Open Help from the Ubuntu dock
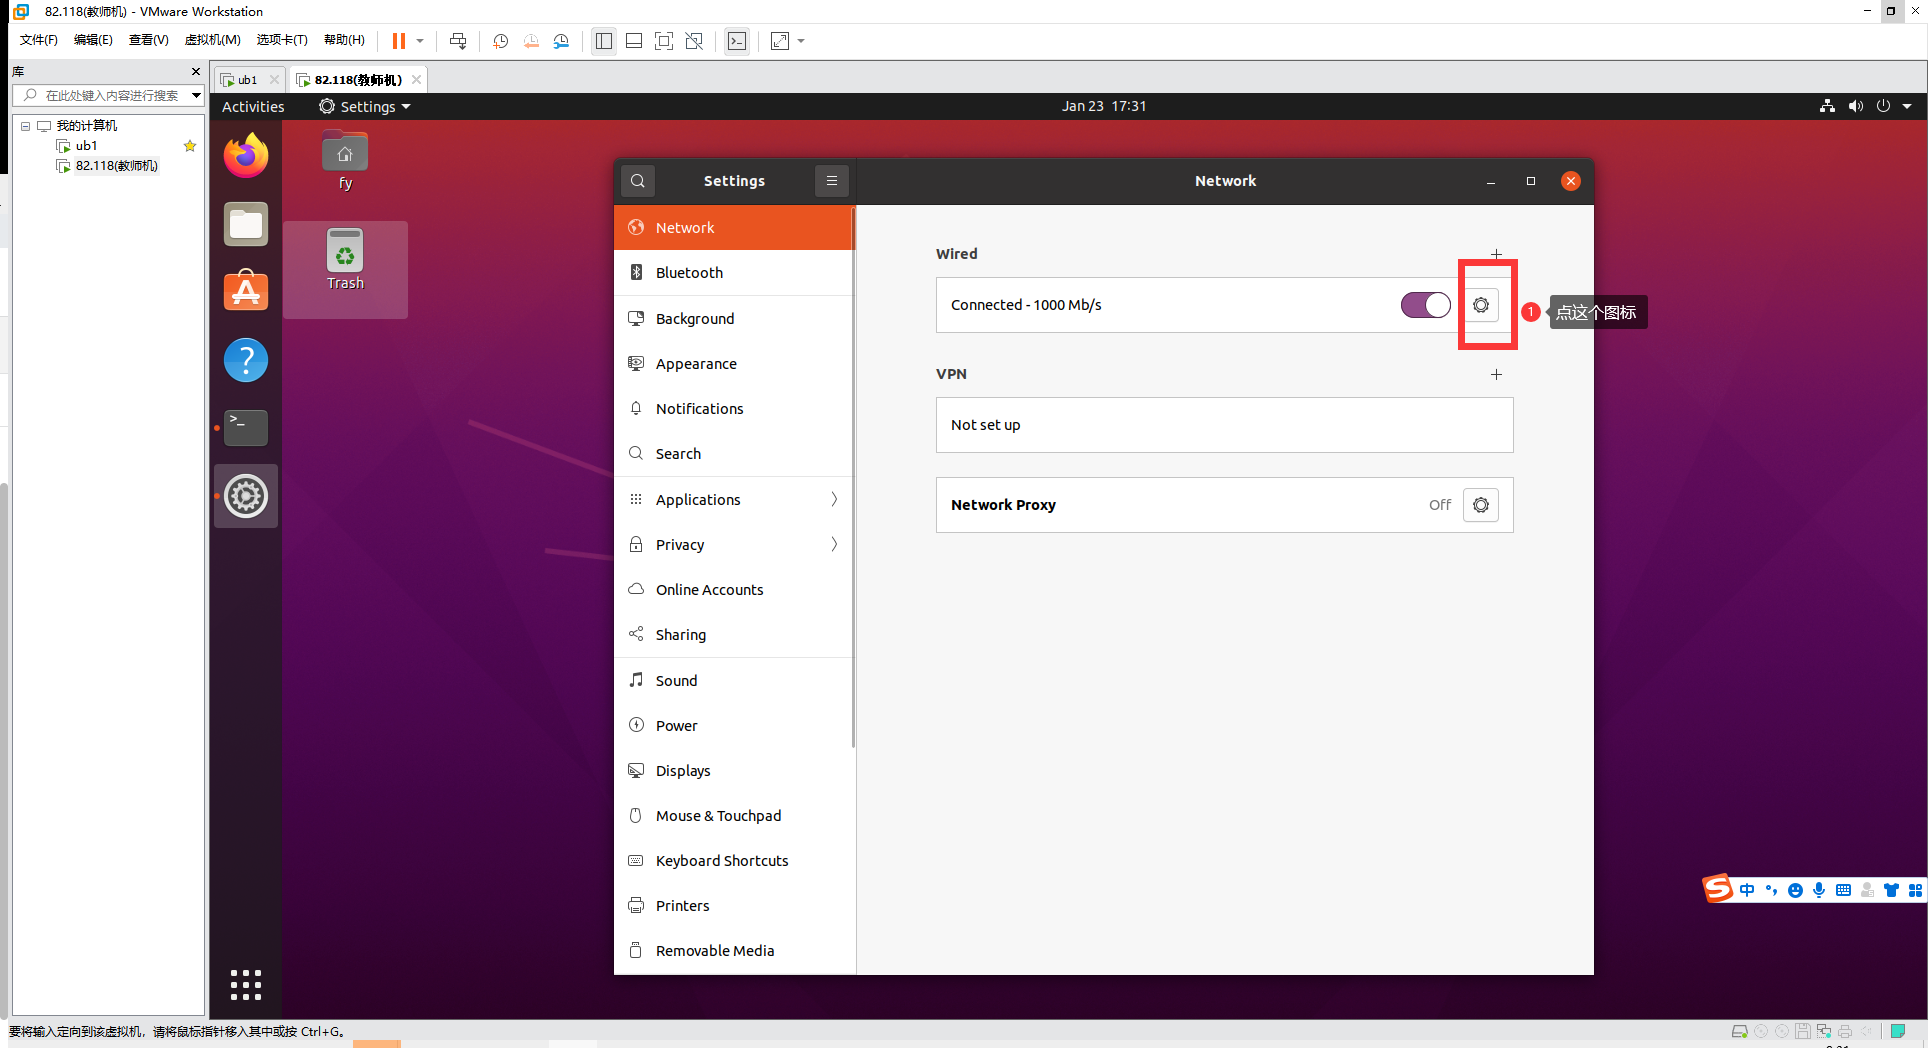1928x1048 pixels. [x=246, y=360]
